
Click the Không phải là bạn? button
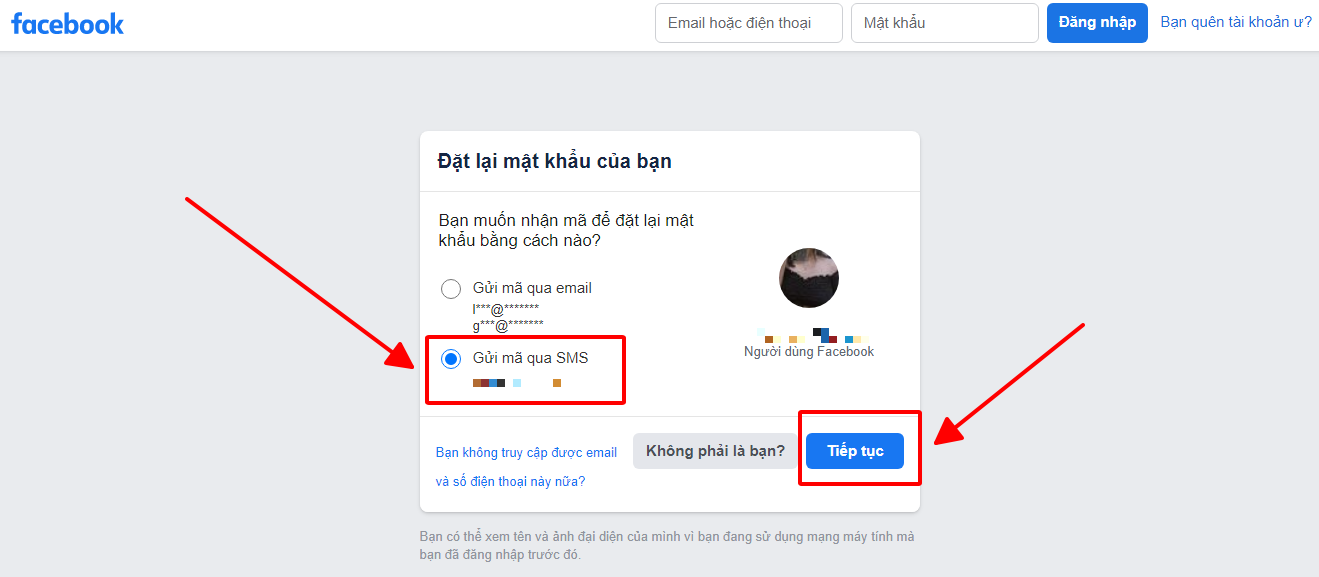(716, 451)
